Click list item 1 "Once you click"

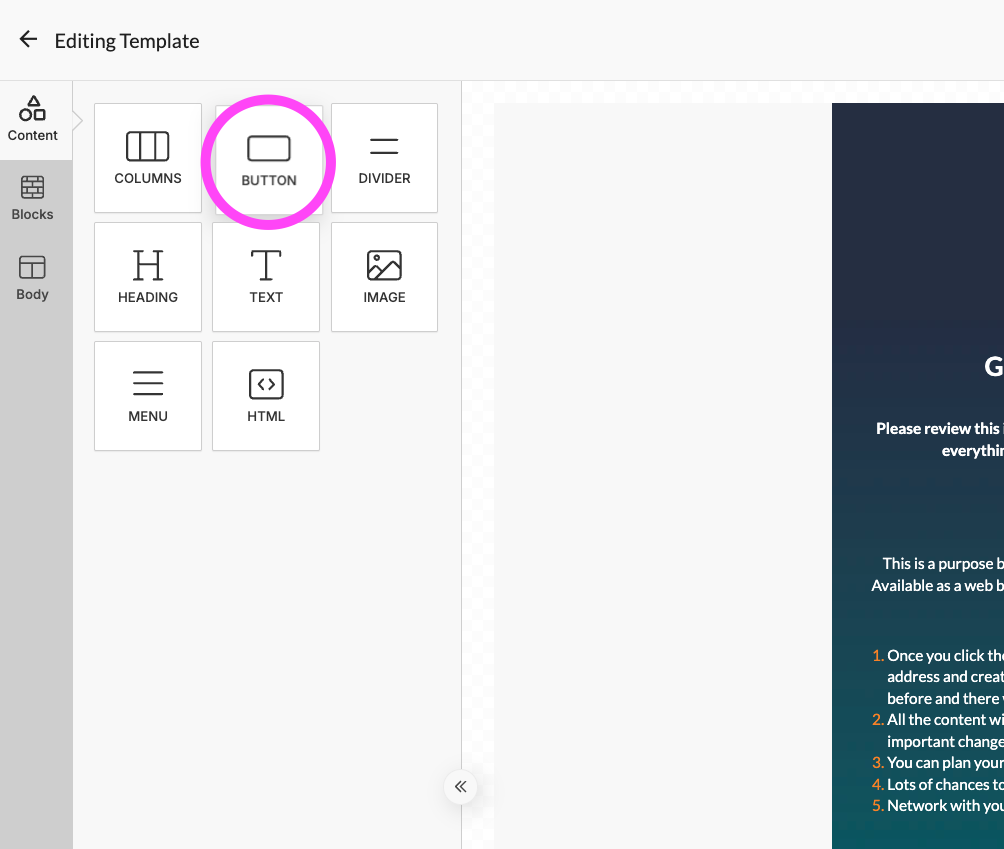[x=944, y=656]
